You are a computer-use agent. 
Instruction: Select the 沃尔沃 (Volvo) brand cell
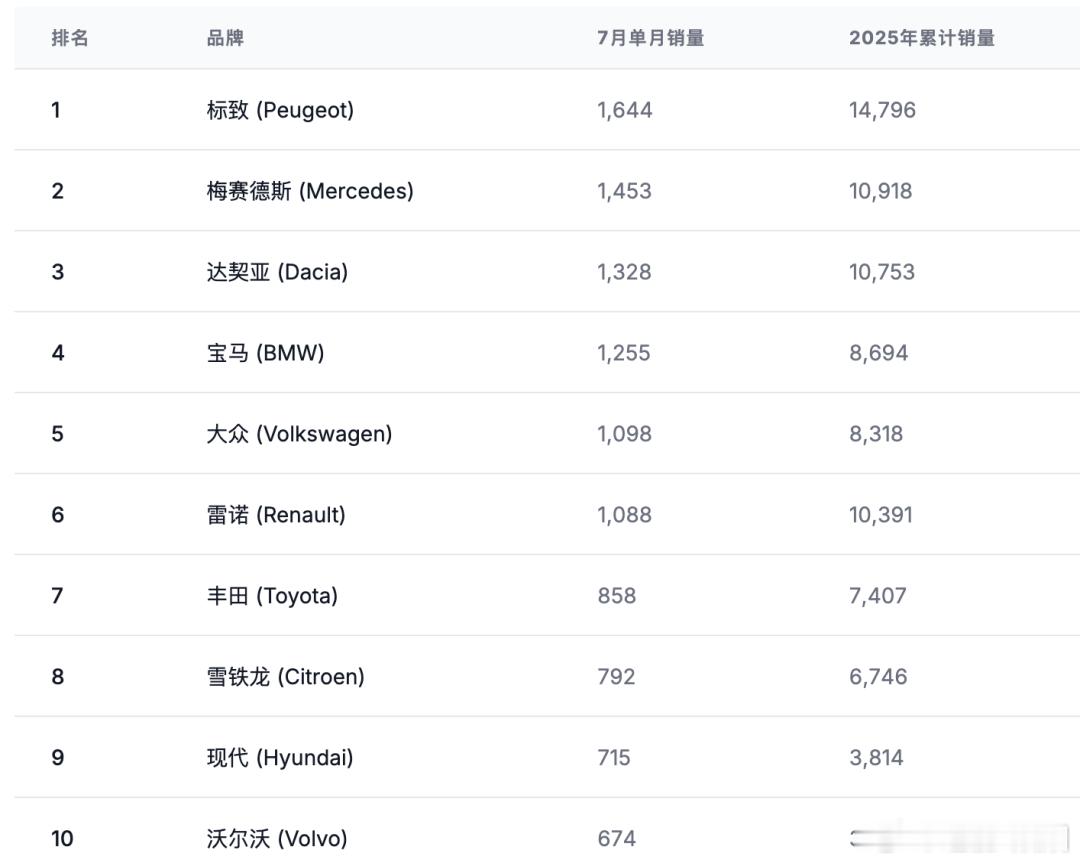(x=277, y=838)
